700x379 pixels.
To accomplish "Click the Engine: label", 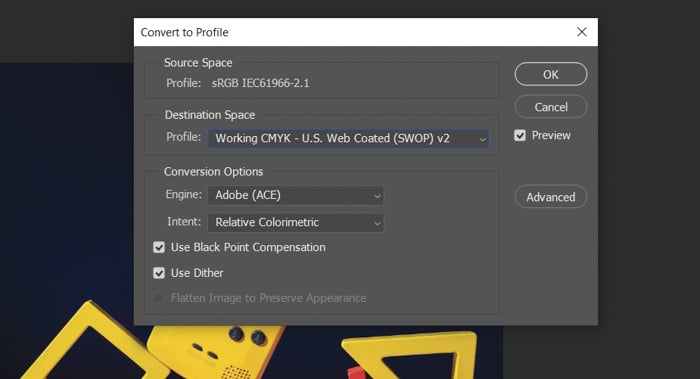I will pos(183,195).
